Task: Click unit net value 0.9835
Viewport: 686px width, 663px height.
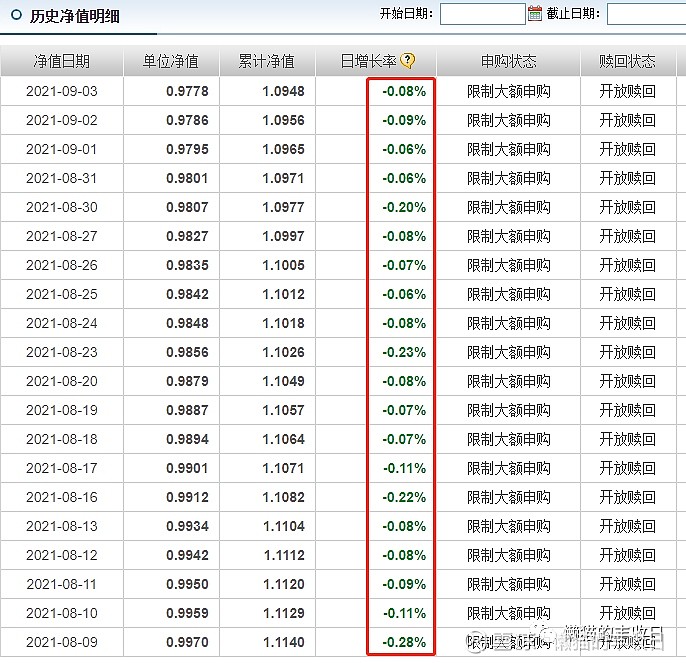Action: 187,265
